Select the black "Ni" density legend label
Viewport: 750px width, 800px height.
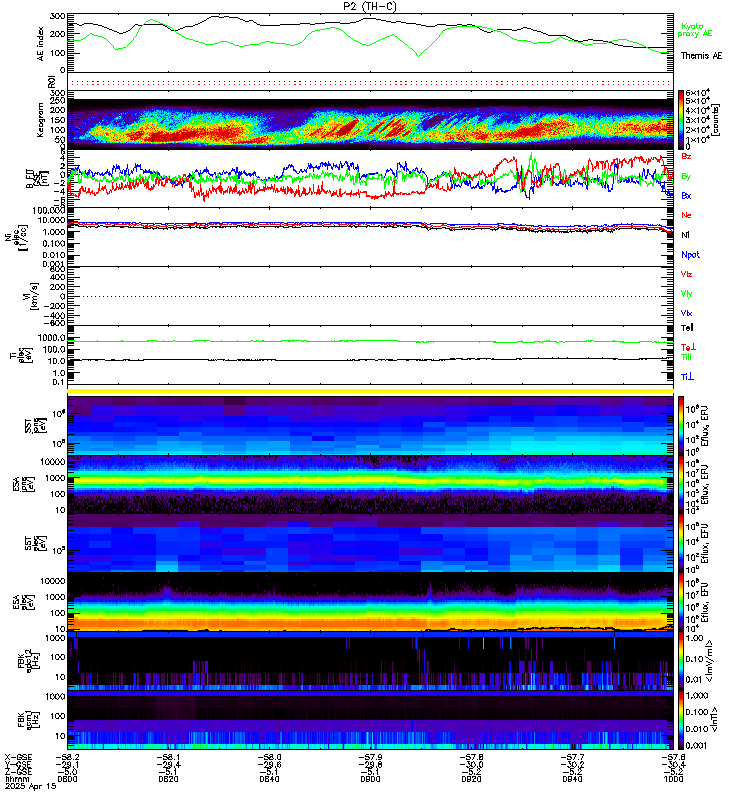[685, 235]
